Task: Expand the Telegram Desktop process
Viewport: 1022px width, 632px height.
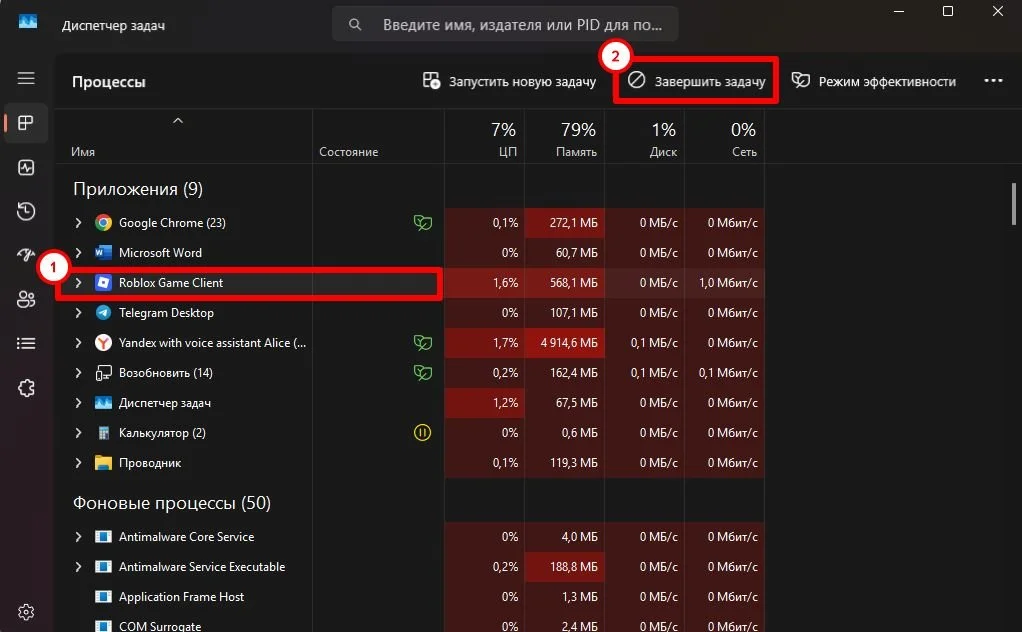Action: tap(78, 313)
